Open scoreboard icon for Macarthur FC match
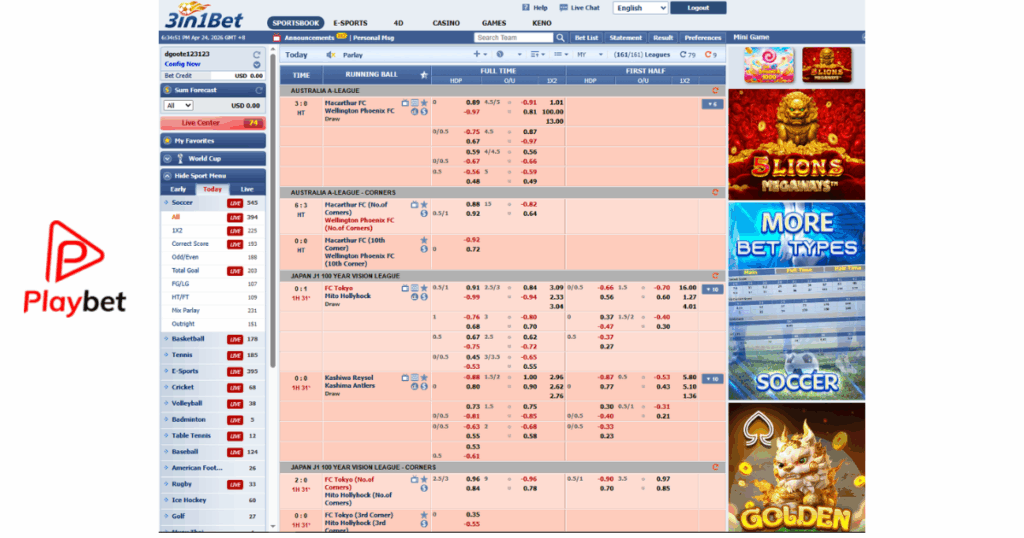Screen dimensions: 1024x538 (x=415, y=103)
